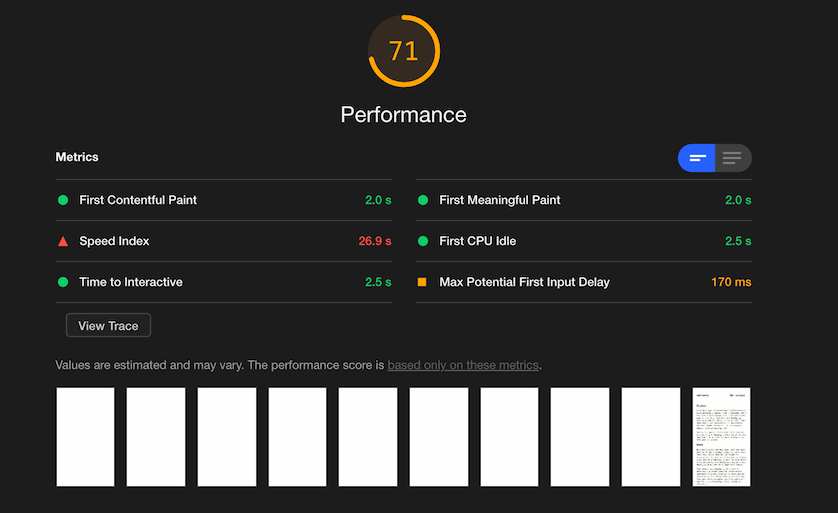Image resolution: width=838 pixels, height=513 pixels.
Task: Click the 71 performance score gauge
Action: [x=404, y=51]
